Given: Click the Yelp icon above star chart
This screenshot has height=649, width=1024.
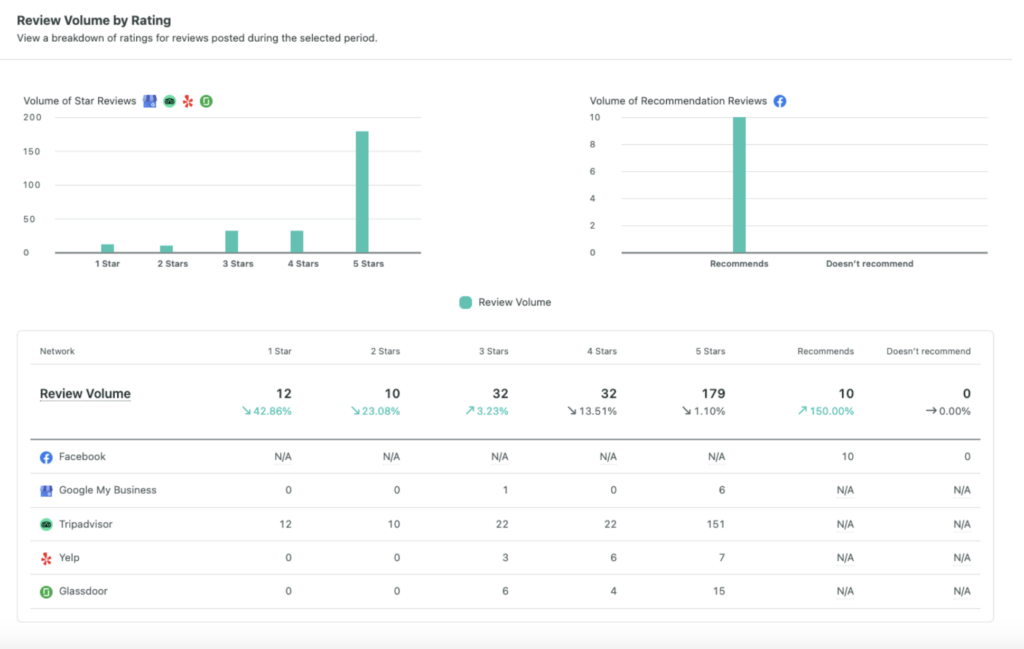Looking at the screenshot, I should pyautogui.click(x=188, y=101).
